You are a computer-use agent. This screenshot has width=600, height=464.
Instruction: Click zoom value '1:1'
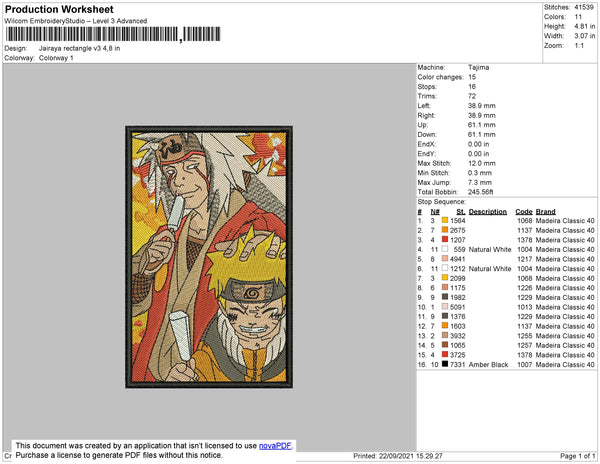point(579,46)
